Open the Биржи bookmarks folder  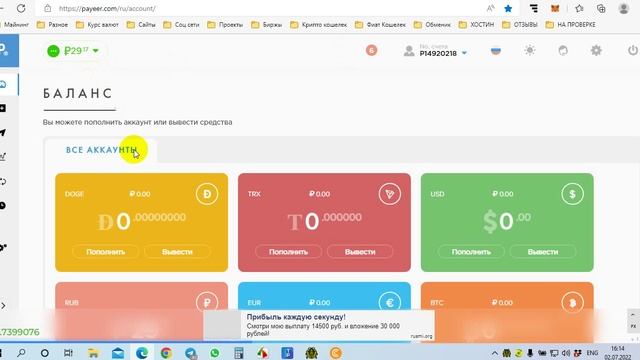tap(267, 24)
